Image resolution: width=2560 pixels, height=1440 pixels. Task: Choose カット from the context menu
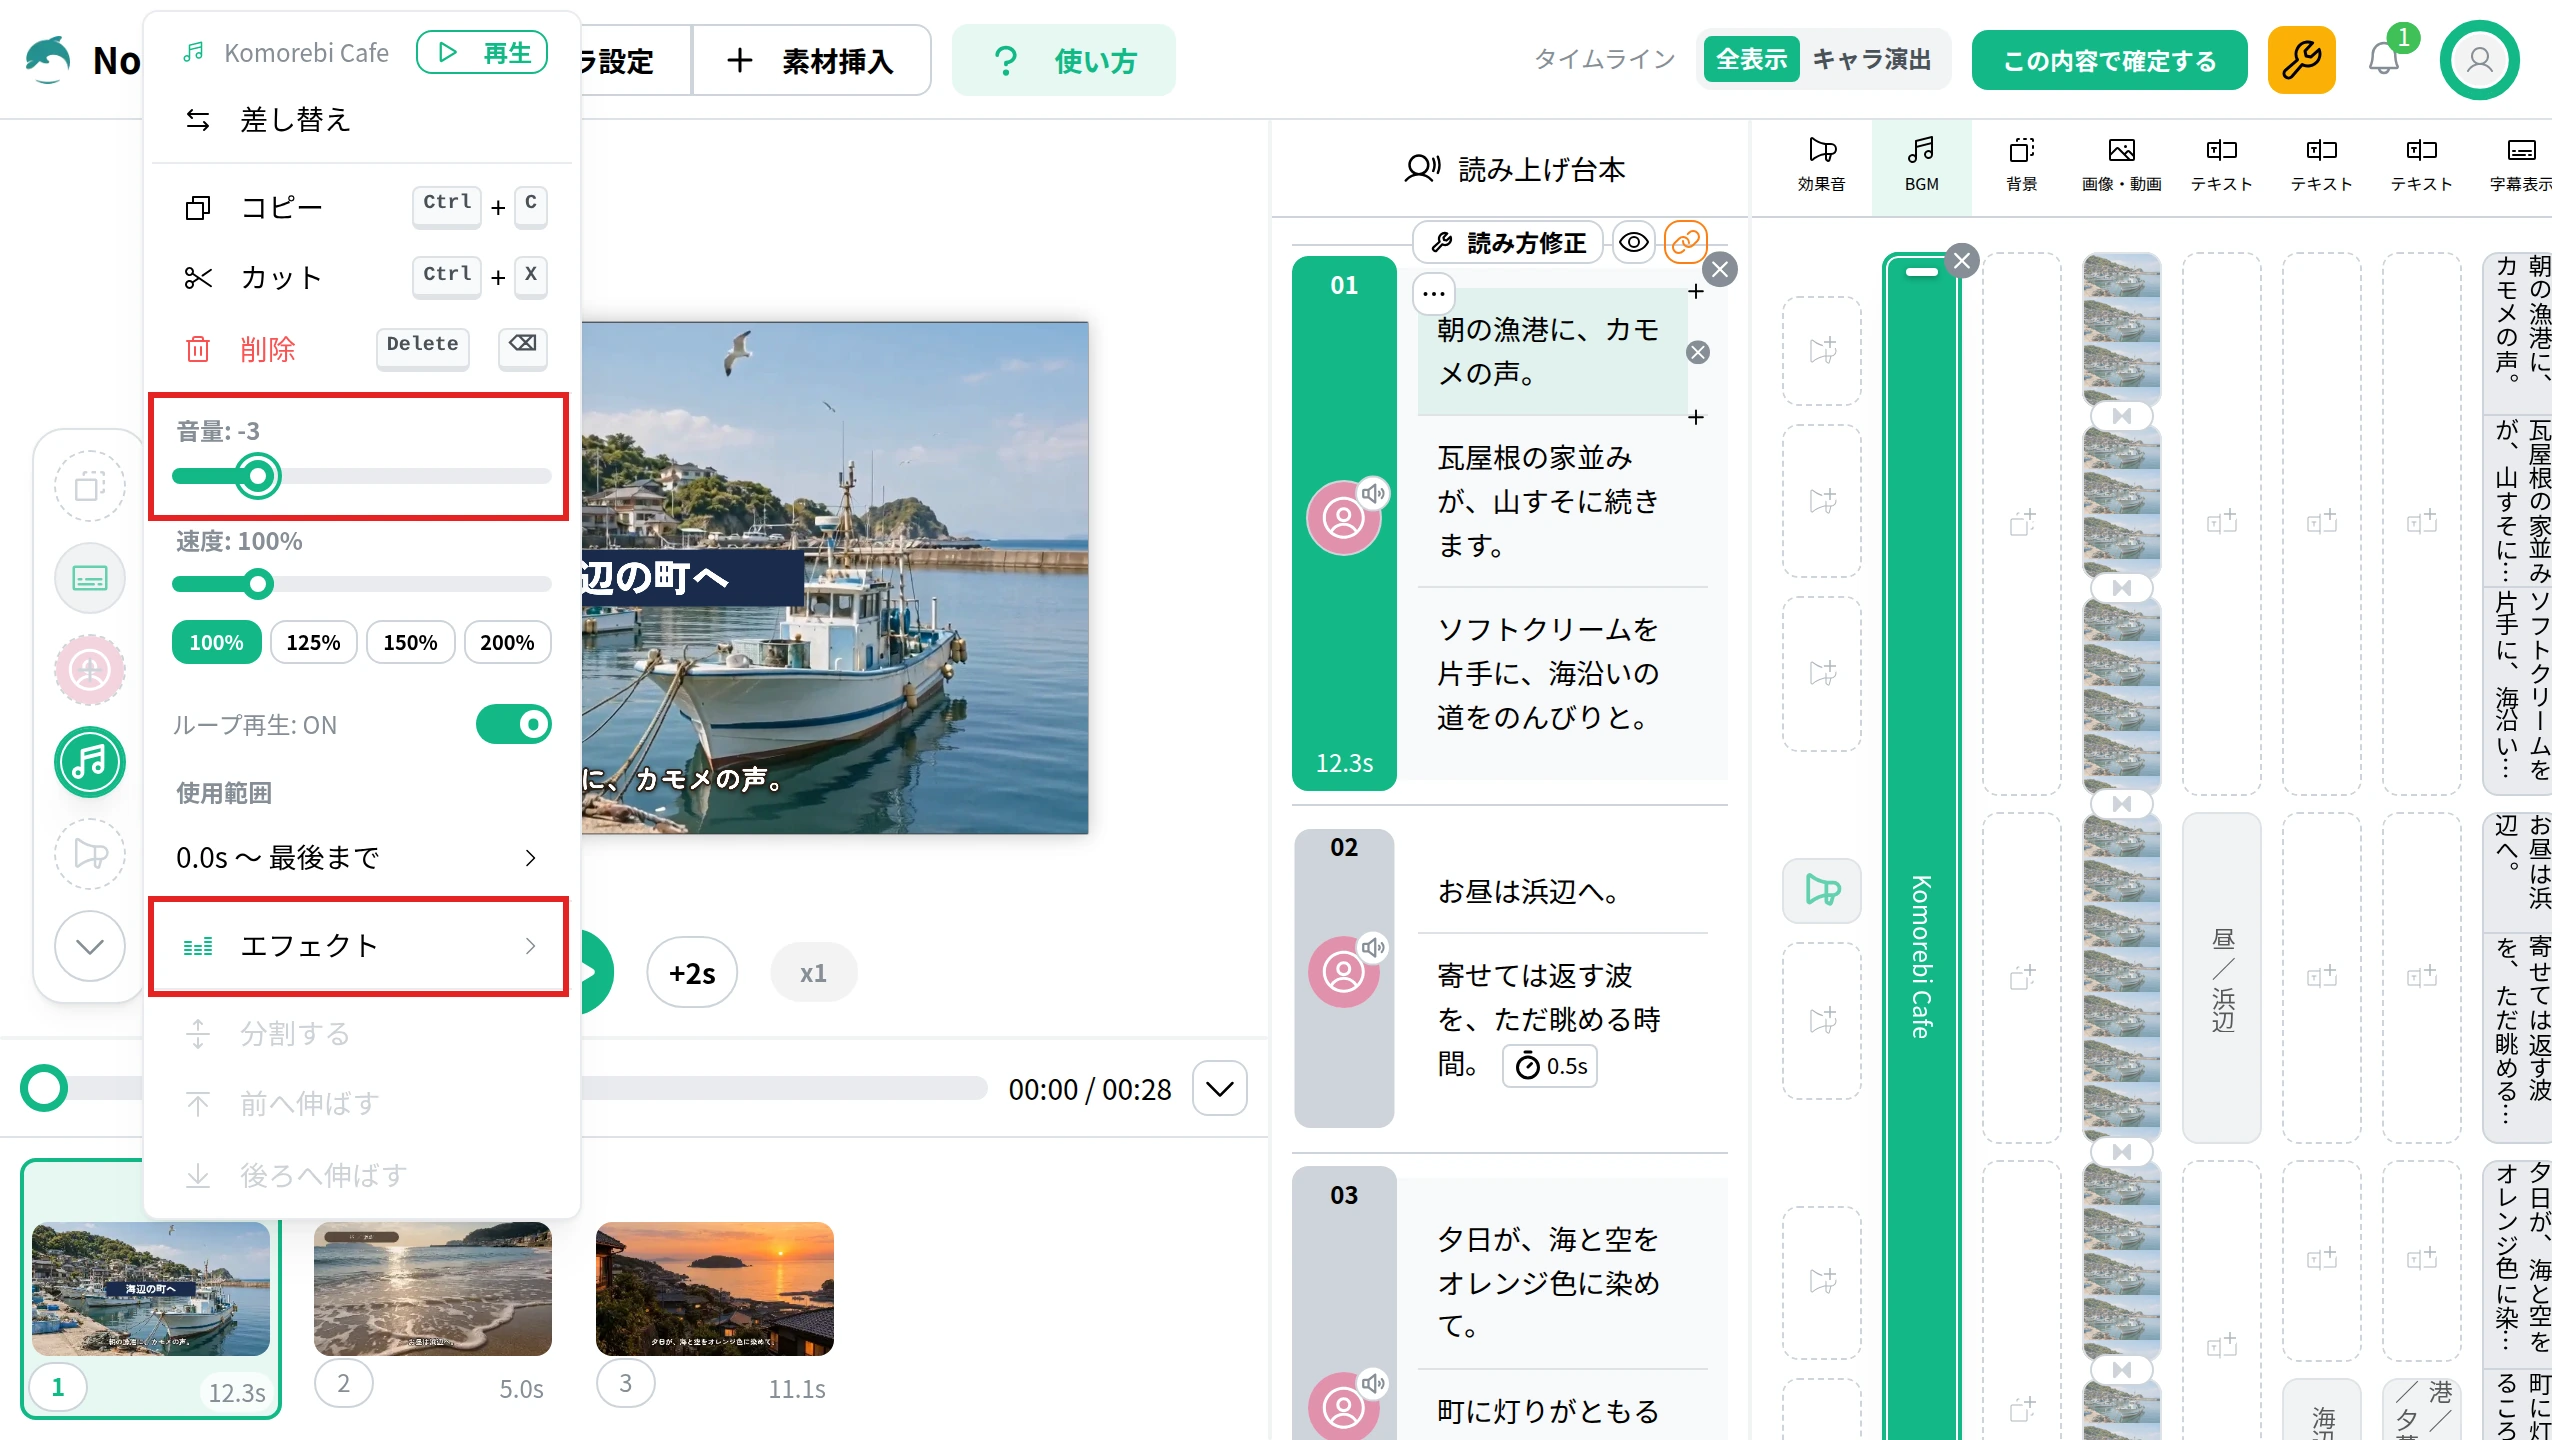tap(360, 278)
